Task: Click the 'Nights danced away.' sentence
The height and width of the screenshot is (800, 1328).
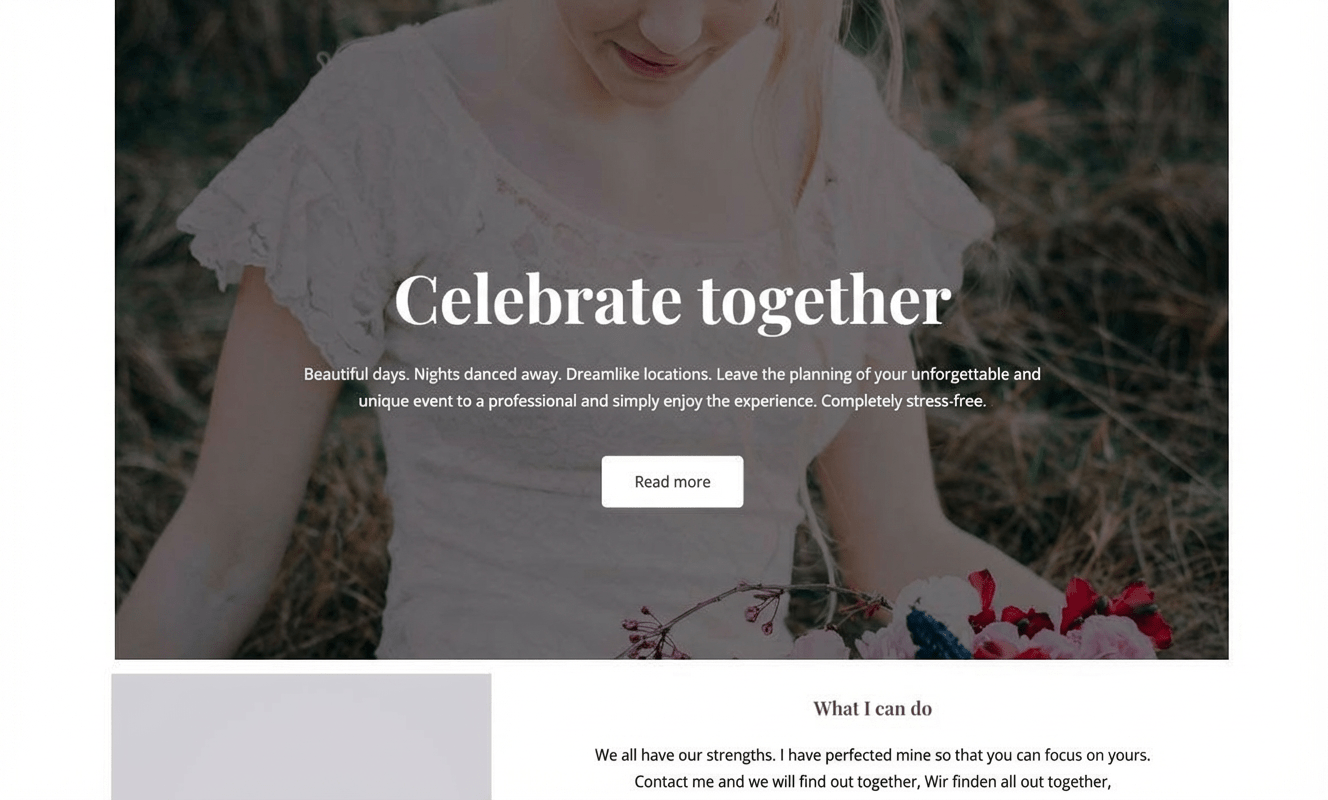Action: (487, 374)
